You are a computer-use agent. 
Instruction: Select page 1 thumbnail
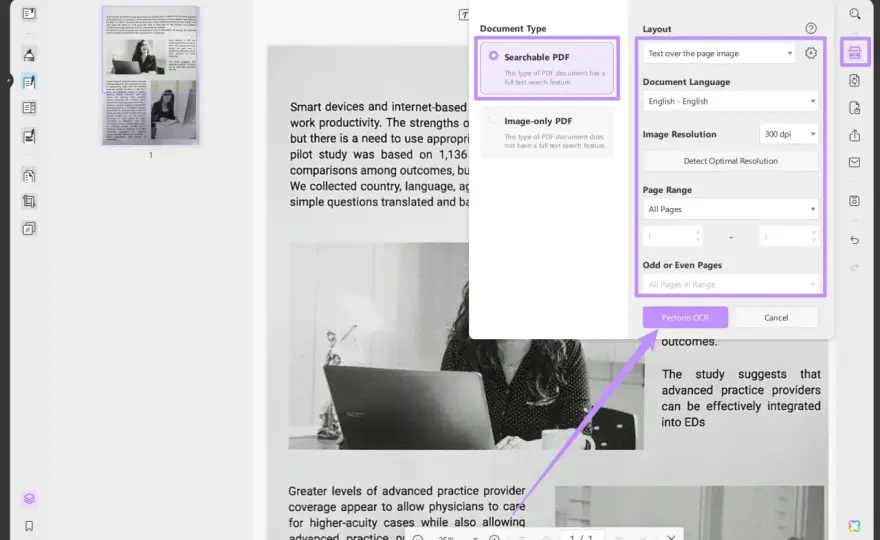click(x=150, y=76)
